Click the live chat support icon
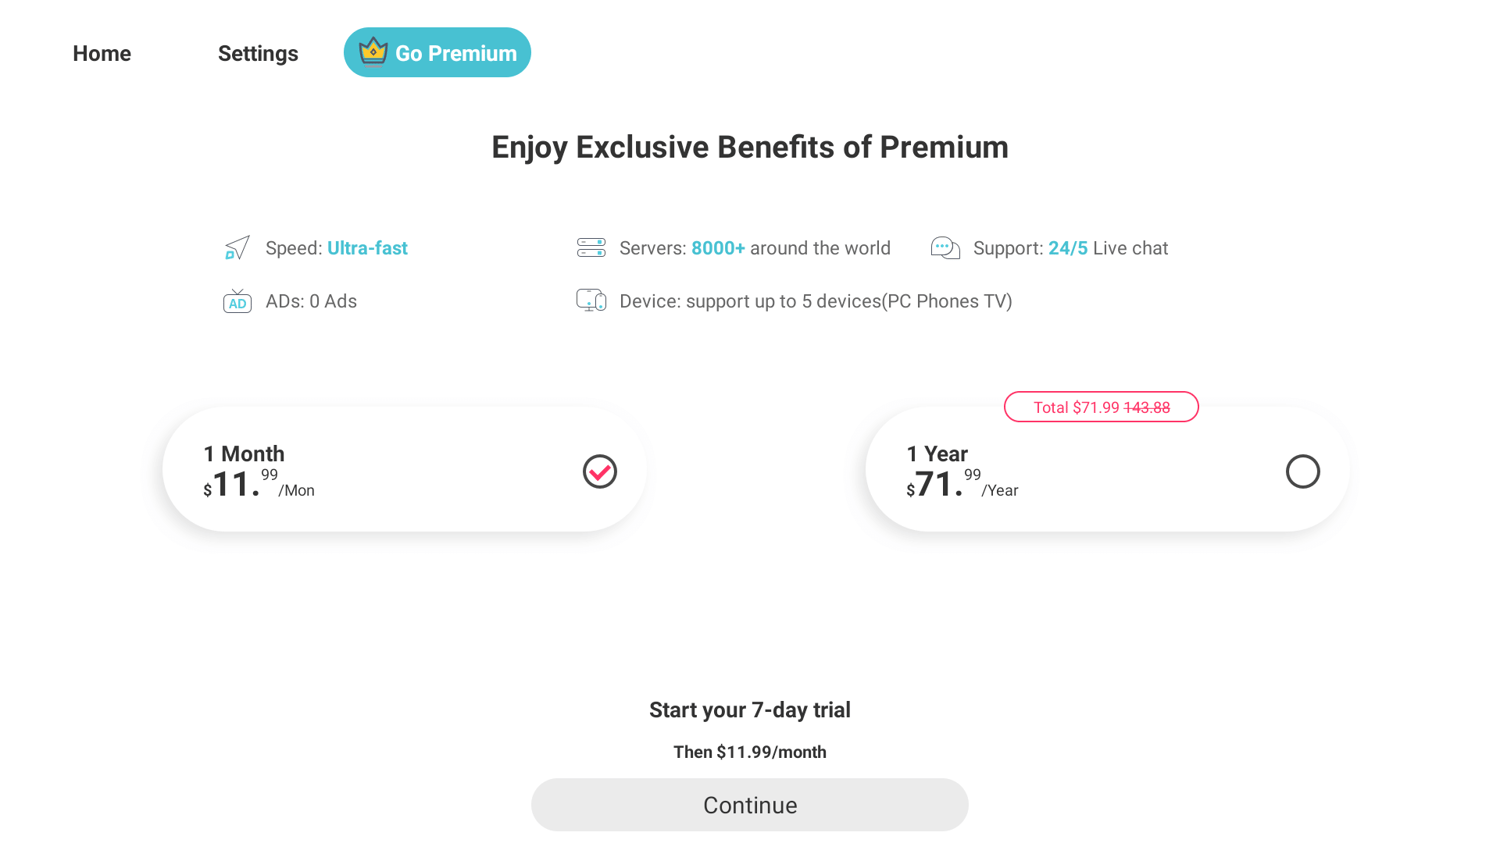This screenshot has width=1500, height=843. [x=945, y=248]
